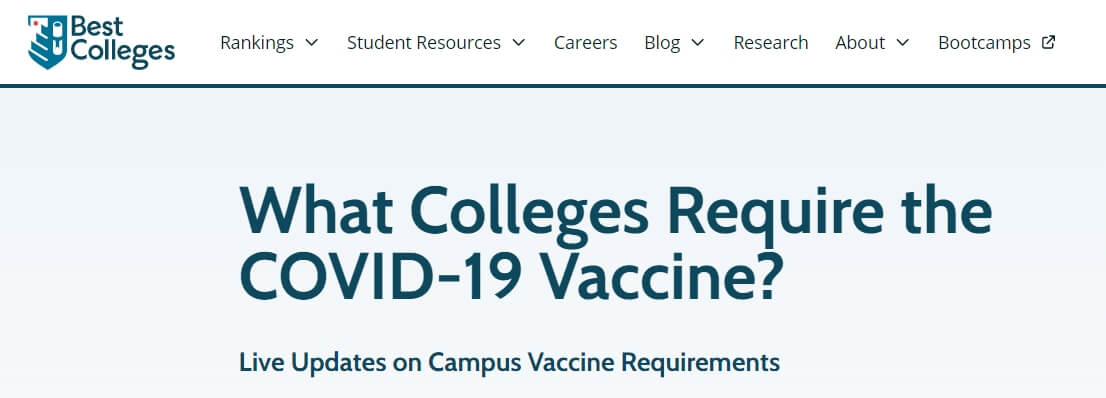Open the About menu item
1106x398 pixels.
[x=860, y=42]
